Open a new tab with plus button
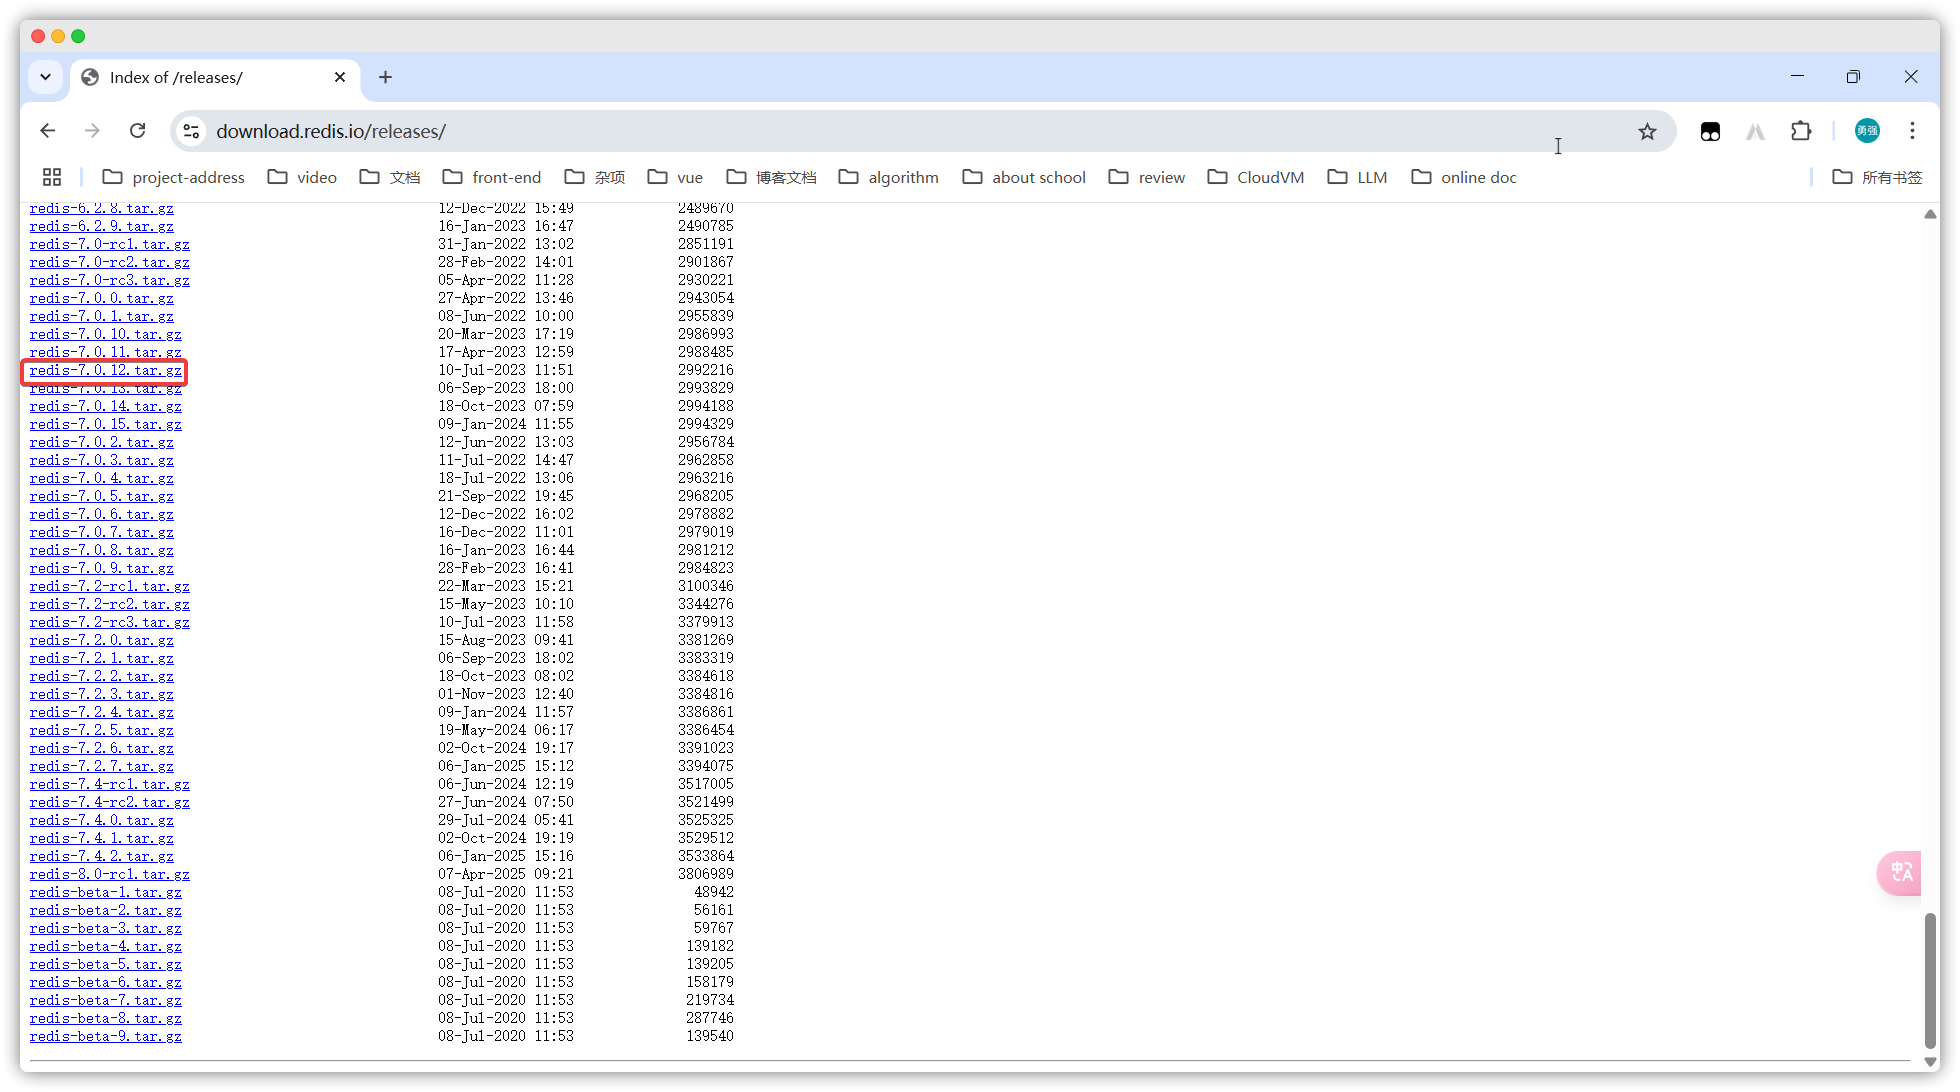This screenshot has width=1960, height=1092. [x=385, y=77]
